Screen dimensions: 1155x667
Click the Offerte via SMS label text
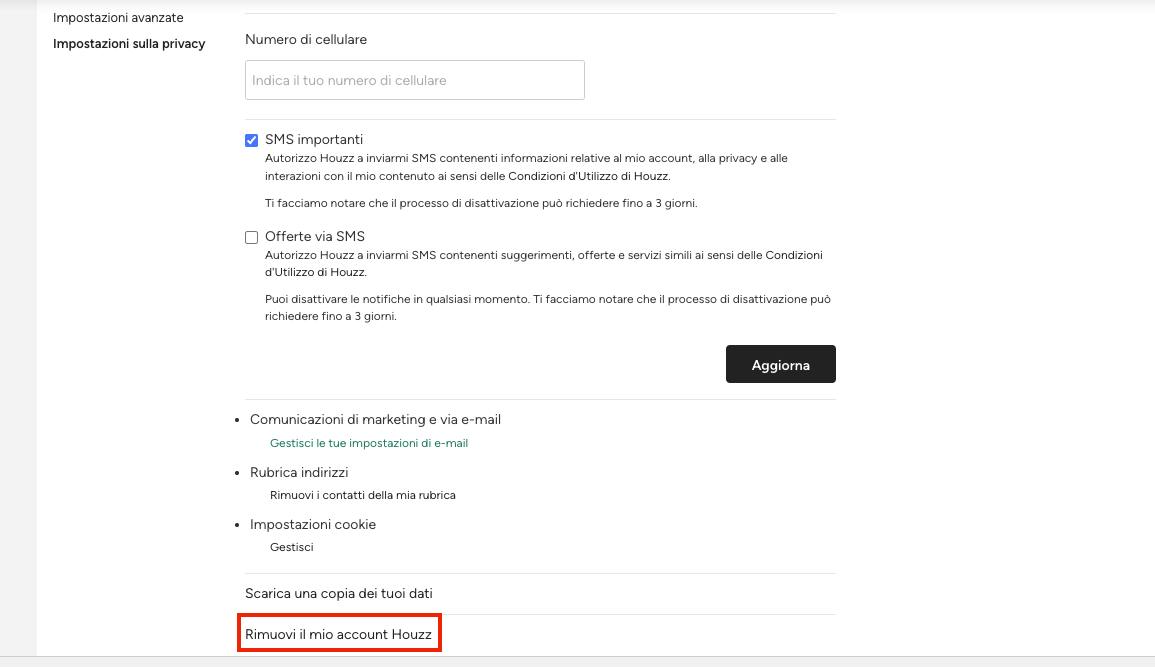click(x=315, y=236)
